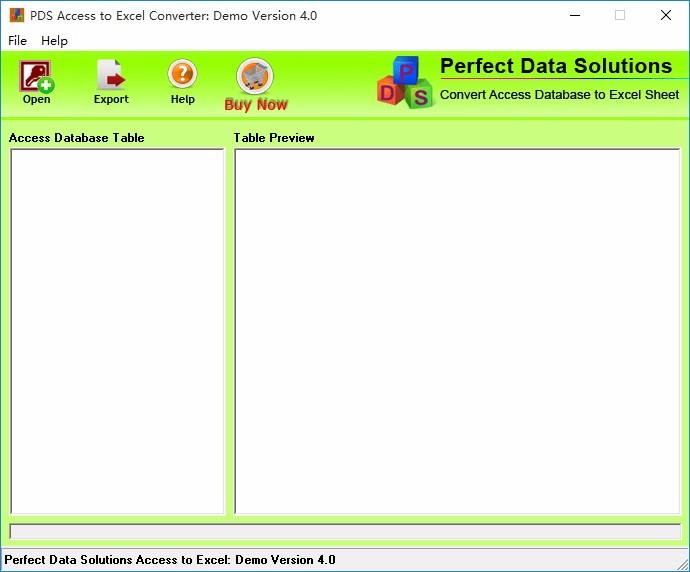The height and width of the screenshot is (572, 690).
Task: Click the app icon in title bar
Action: 17,15
